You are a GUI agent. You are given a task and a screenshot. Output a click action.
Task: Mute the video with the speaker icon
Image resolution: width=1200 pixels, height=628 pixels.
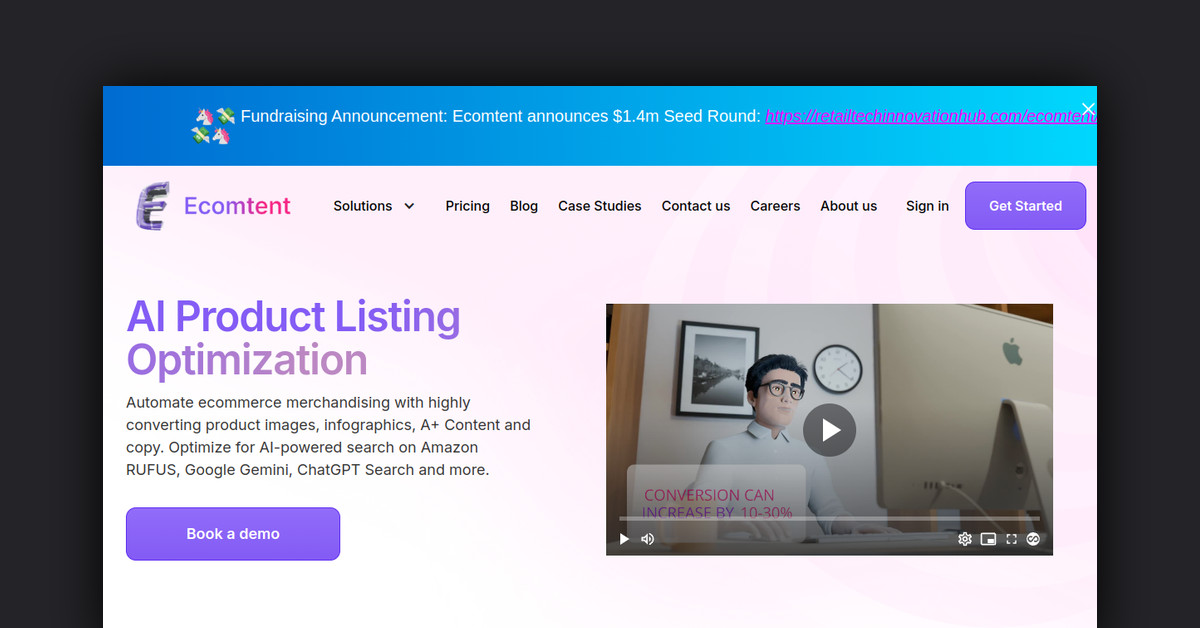[647, 539]
